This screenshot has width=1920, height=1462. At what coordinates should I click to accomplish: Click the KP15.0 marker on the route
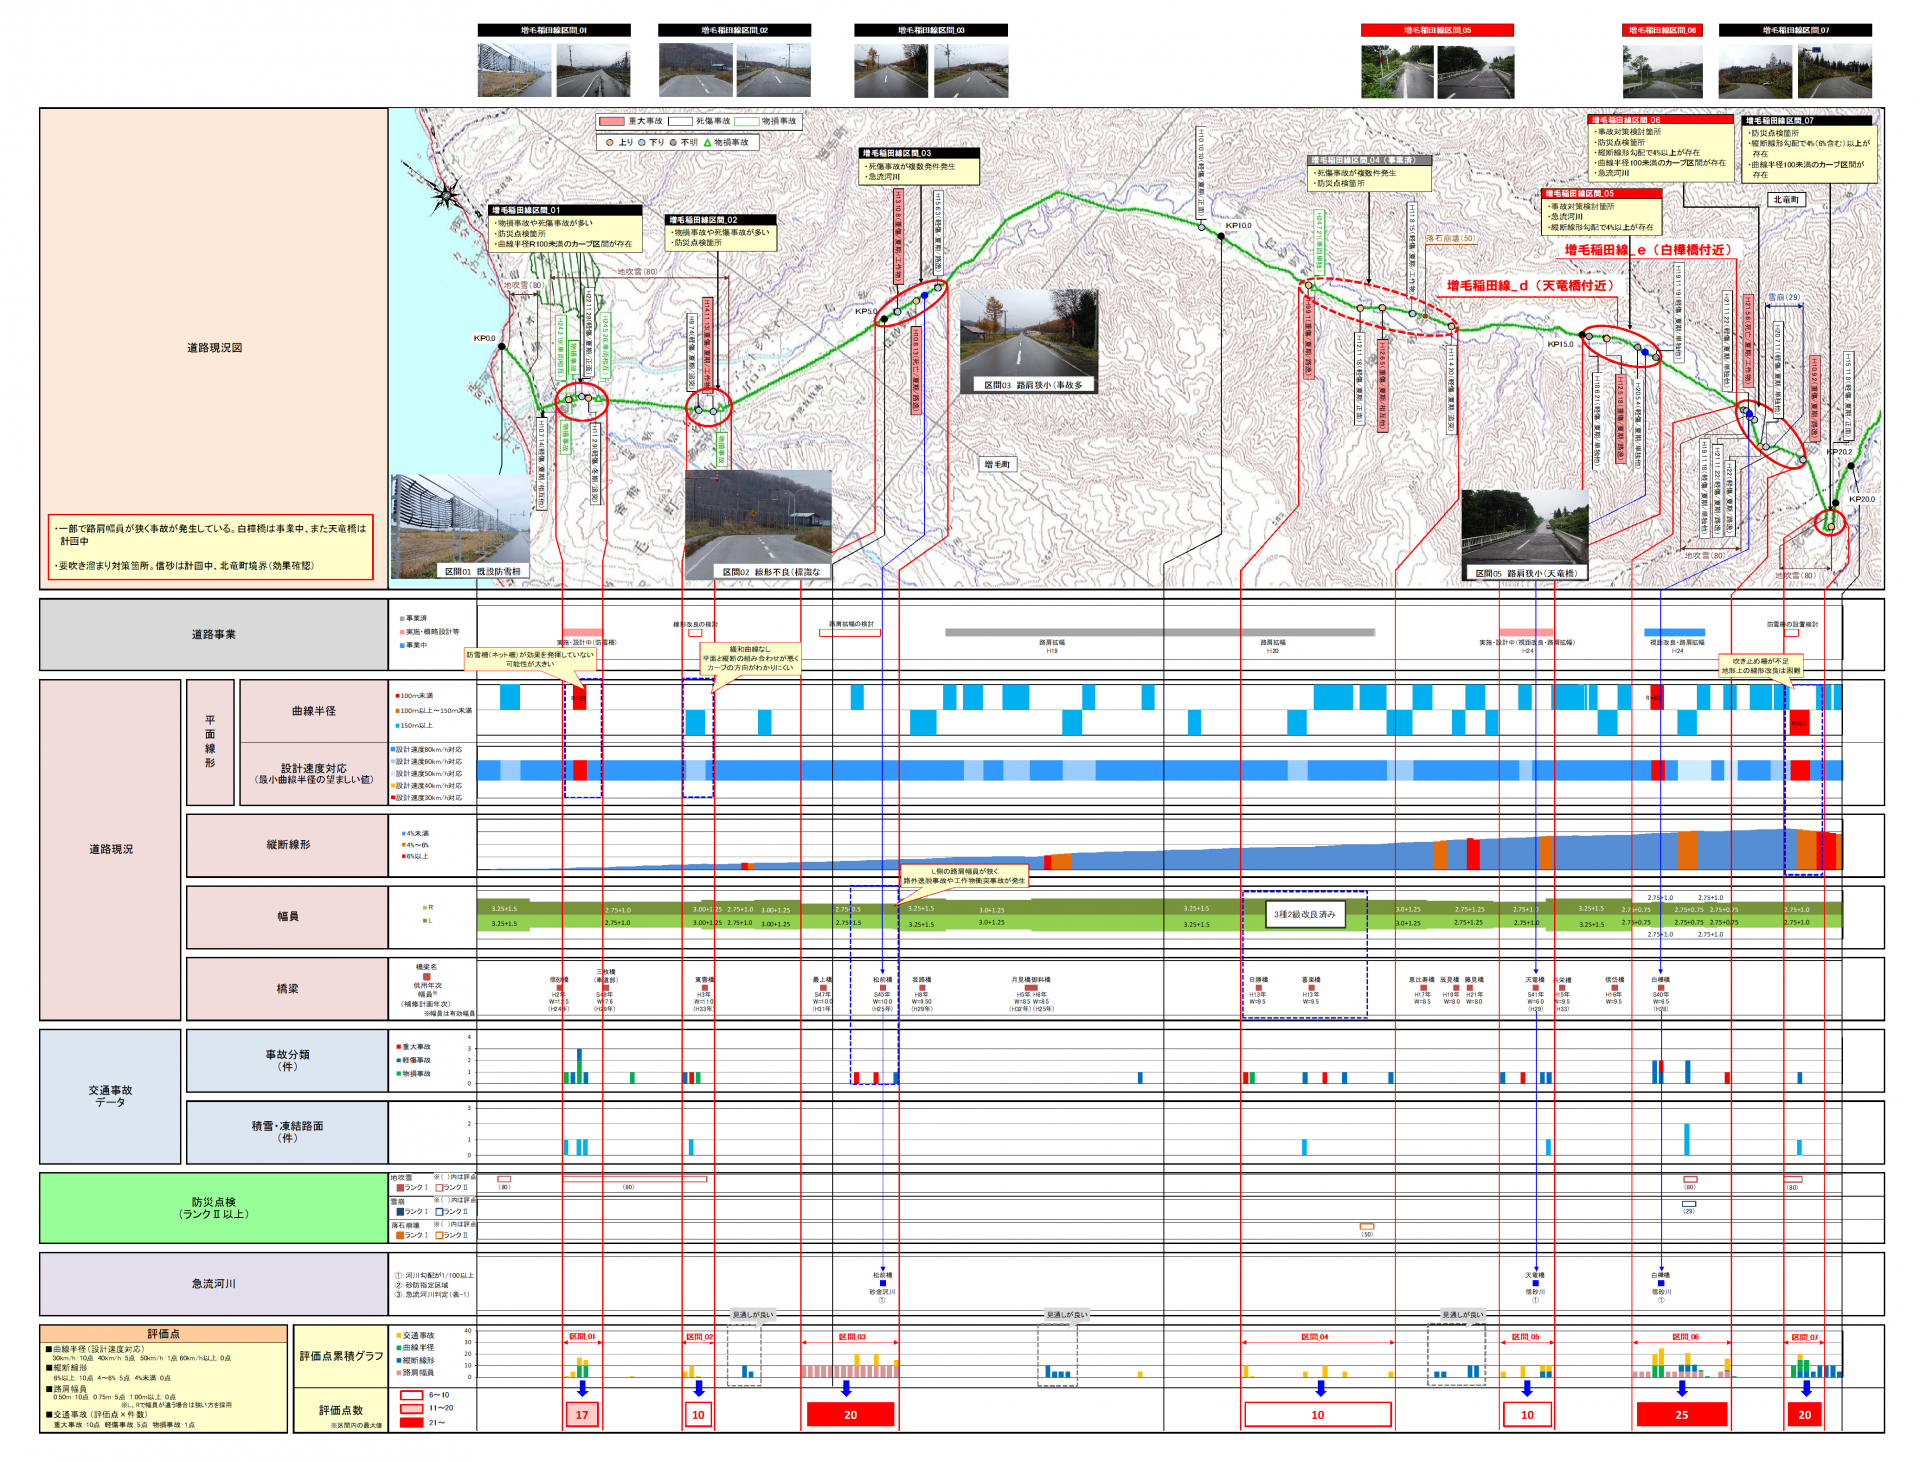pos(1582,335)
